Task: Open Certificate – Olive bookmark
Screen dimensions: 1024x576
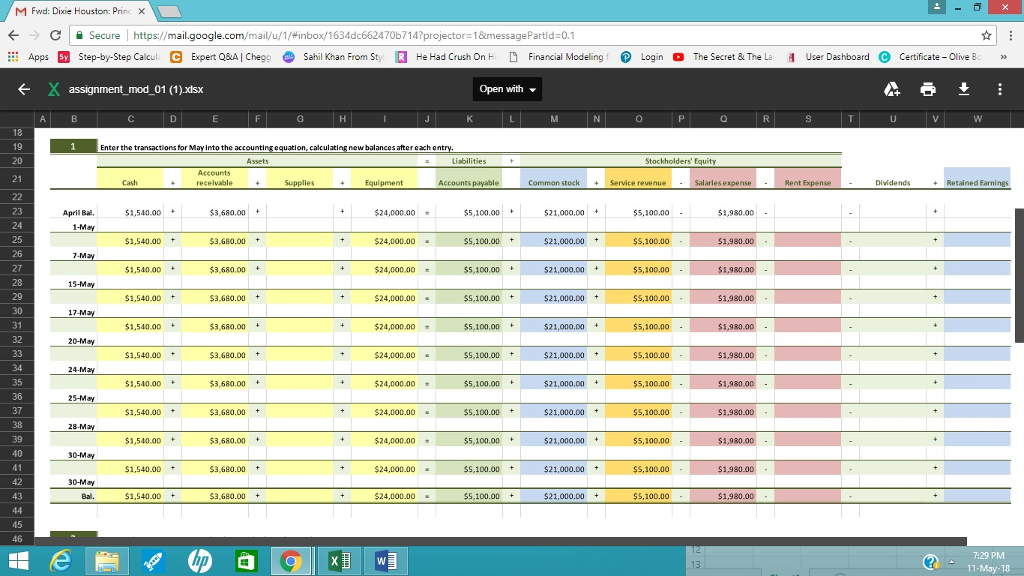Action: tap(930, 57)
